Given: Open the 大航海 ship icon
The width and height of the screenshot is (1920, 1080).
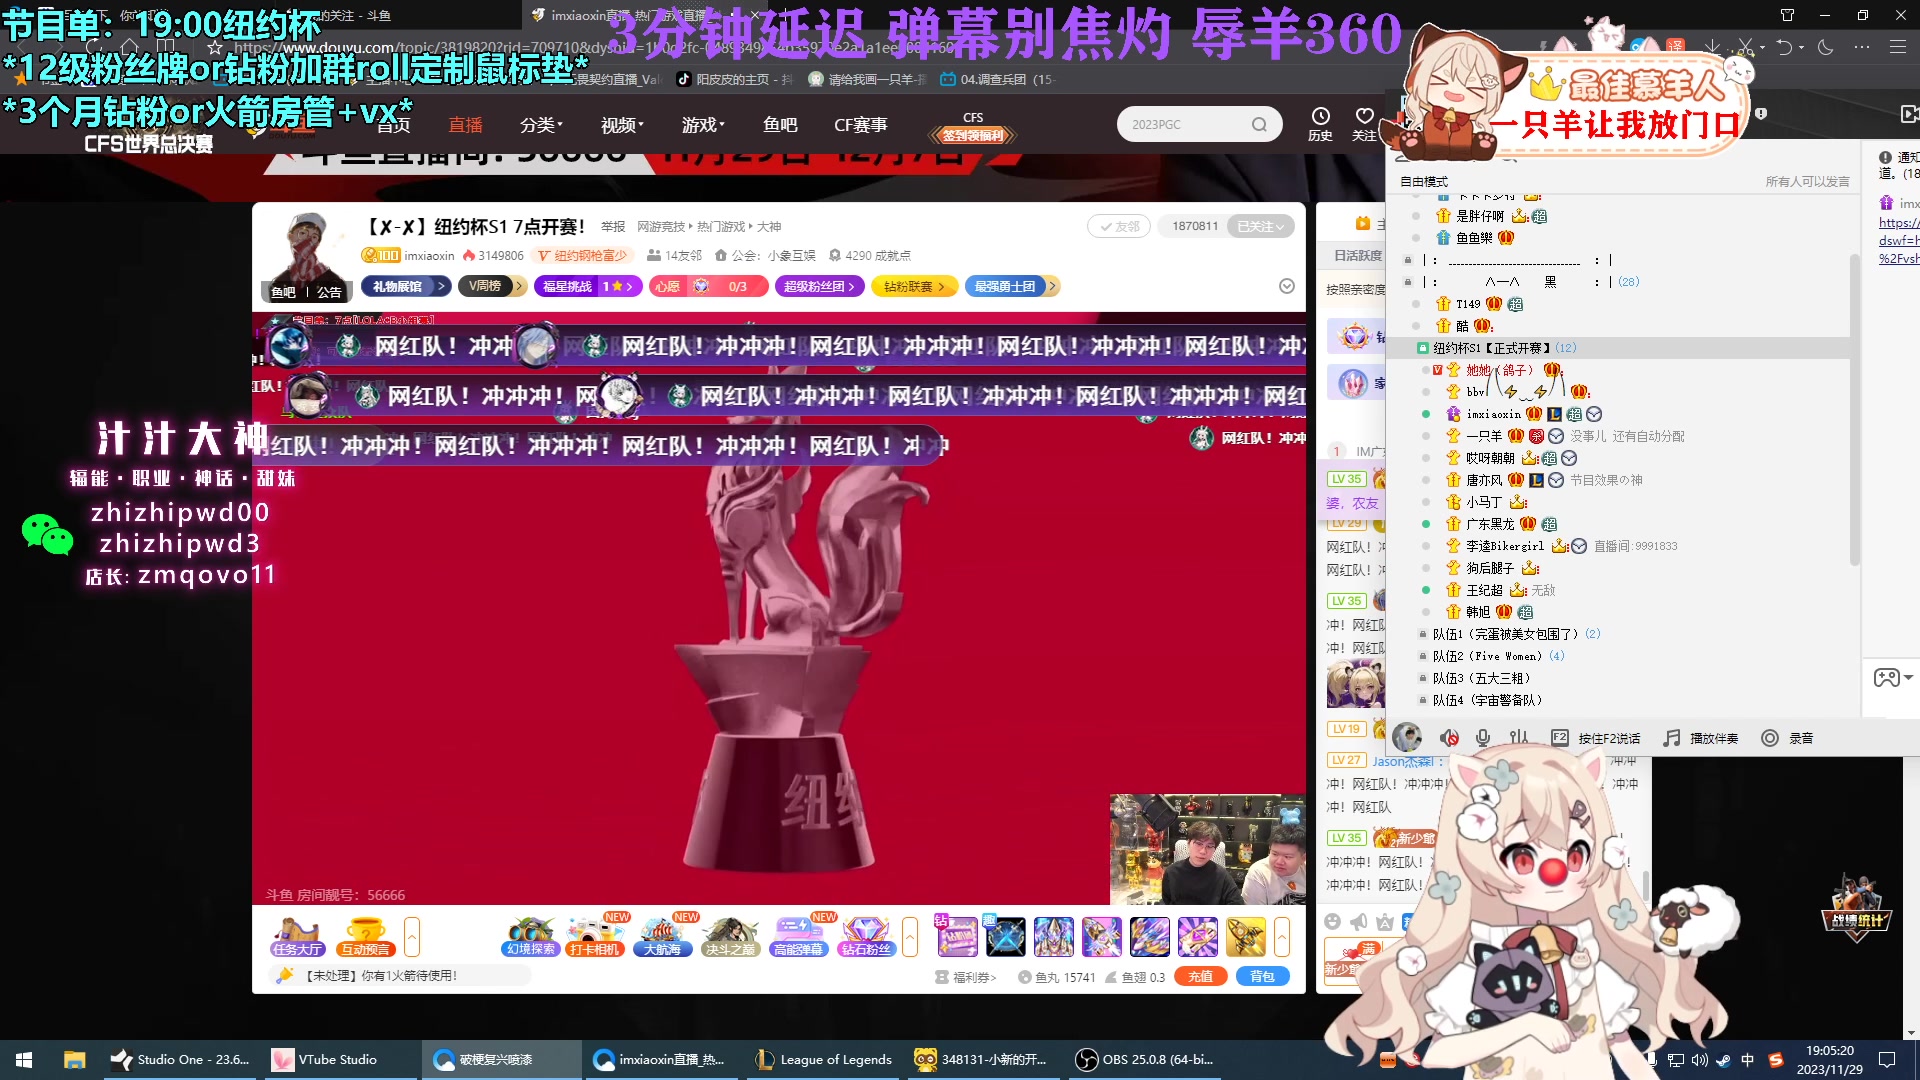Looking at the screenshot, I should pos(662,937).
